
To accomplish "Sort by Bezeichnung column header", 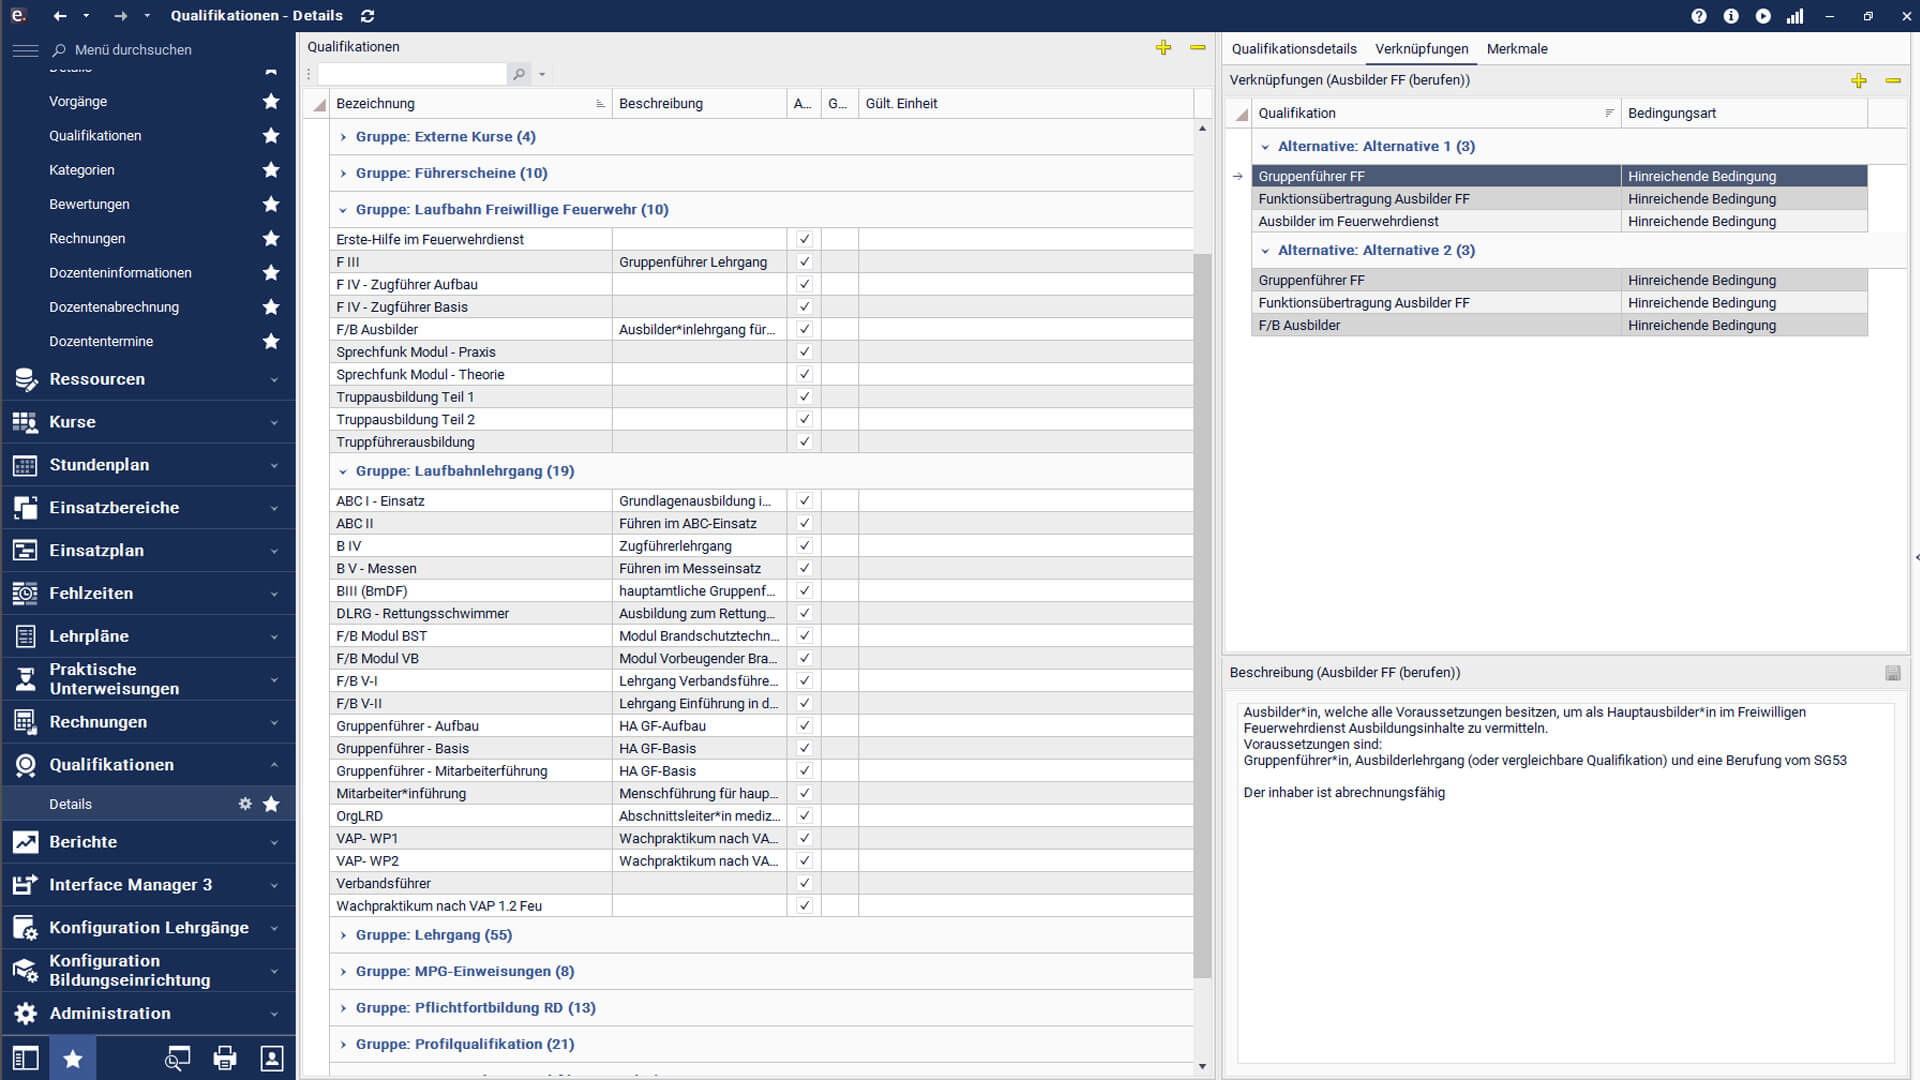I will click(x=471, y=104).
